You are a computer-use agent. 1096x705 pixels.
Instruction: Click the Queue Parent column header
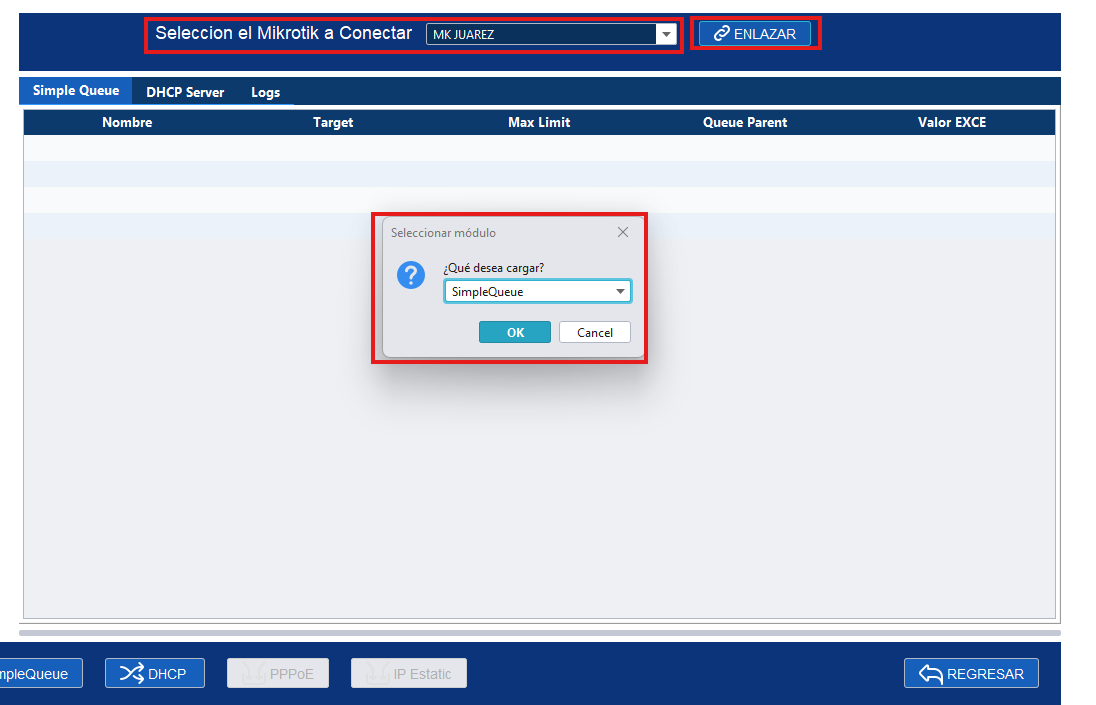click(745, 122)
